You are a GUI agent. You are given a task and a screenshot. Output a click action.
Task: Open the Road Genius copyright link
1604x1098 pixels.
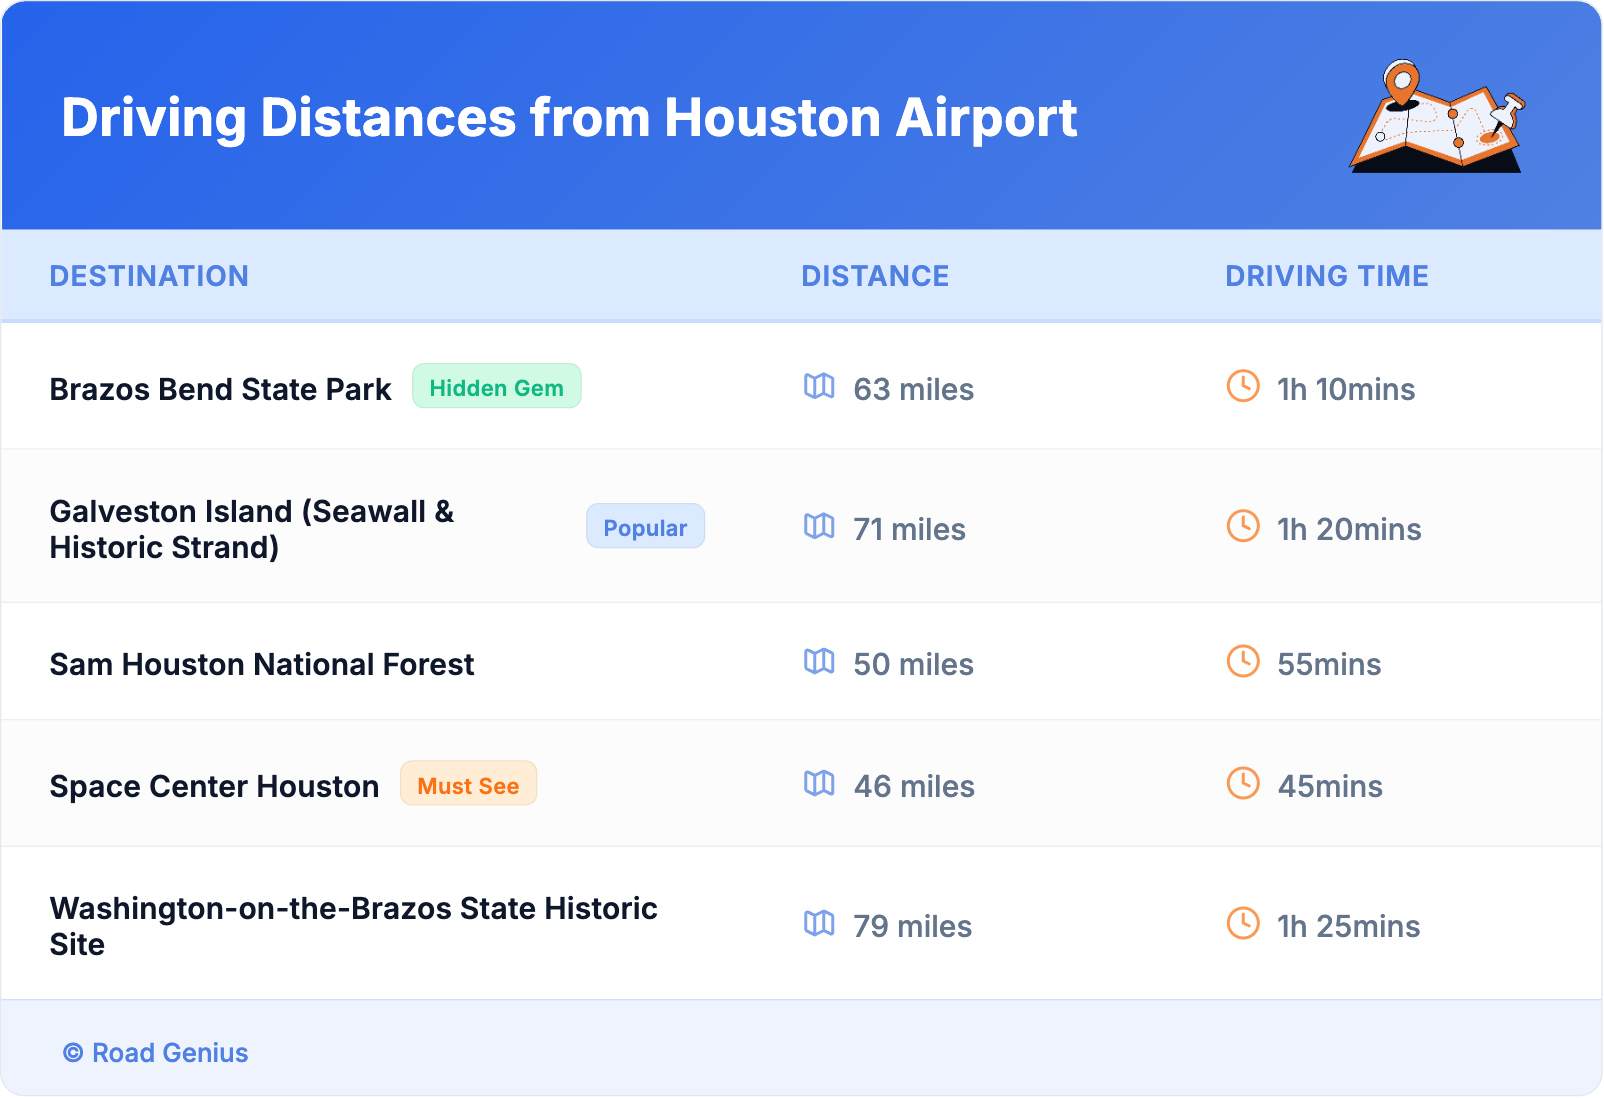click(156, 1053)
